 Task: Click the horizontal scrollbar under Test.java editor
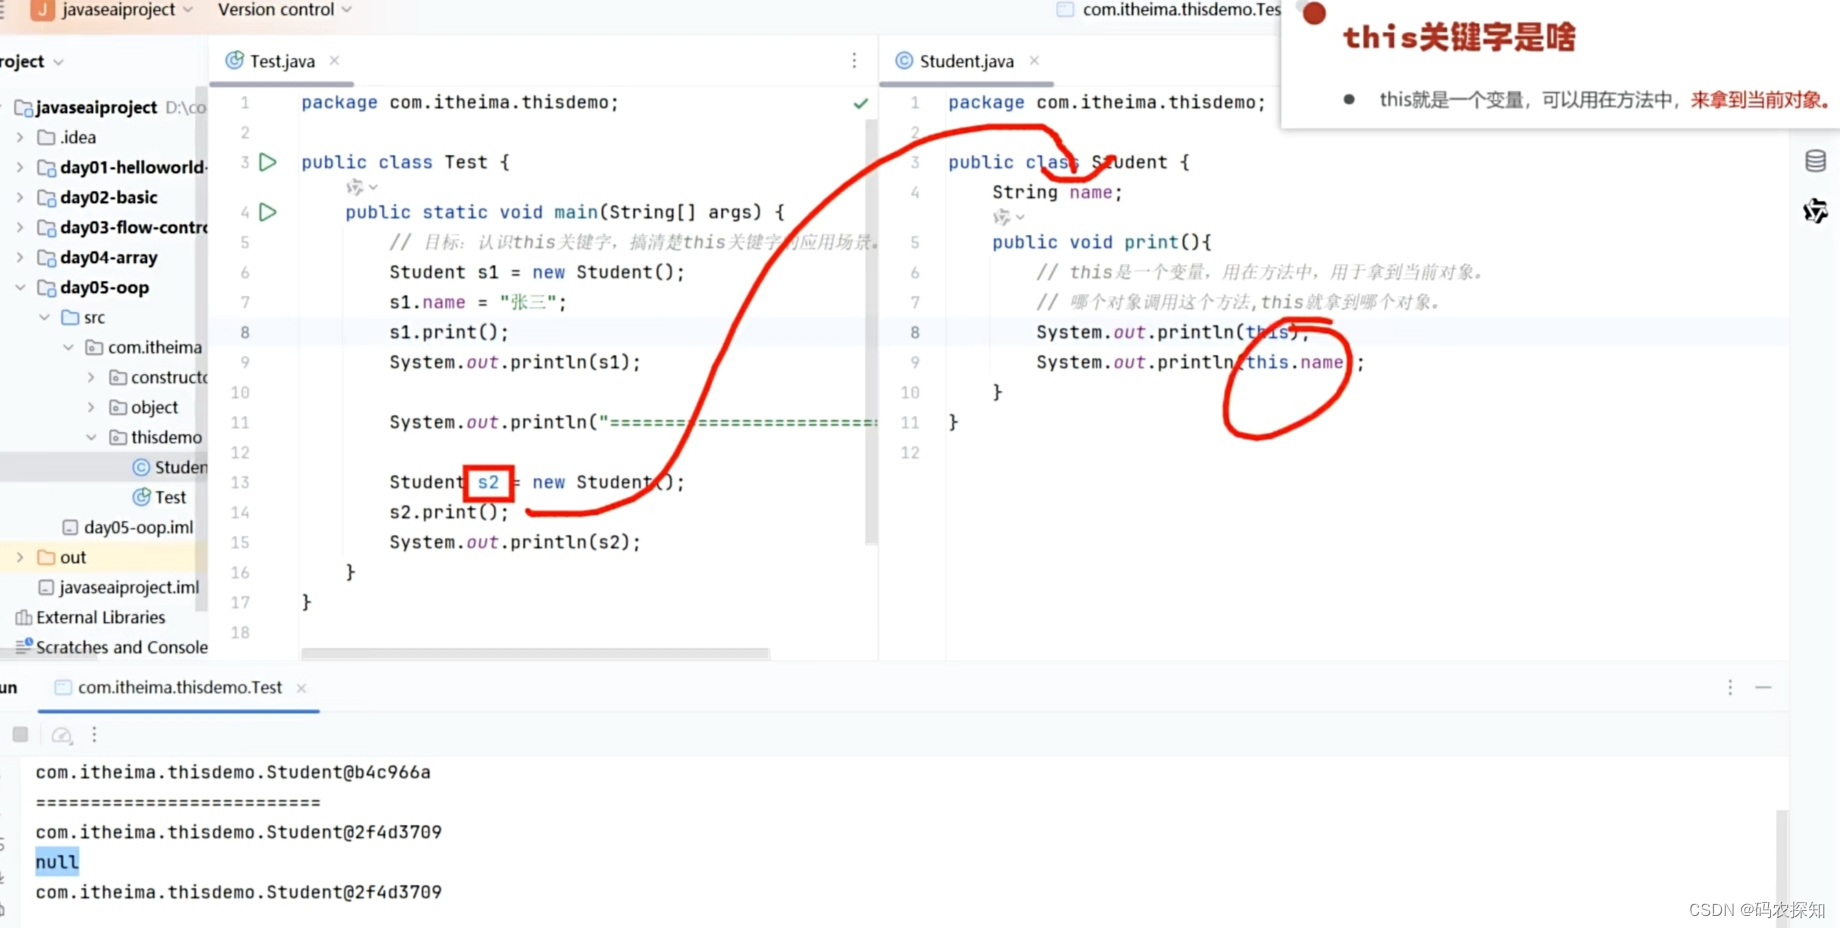(x=535, y=654)
